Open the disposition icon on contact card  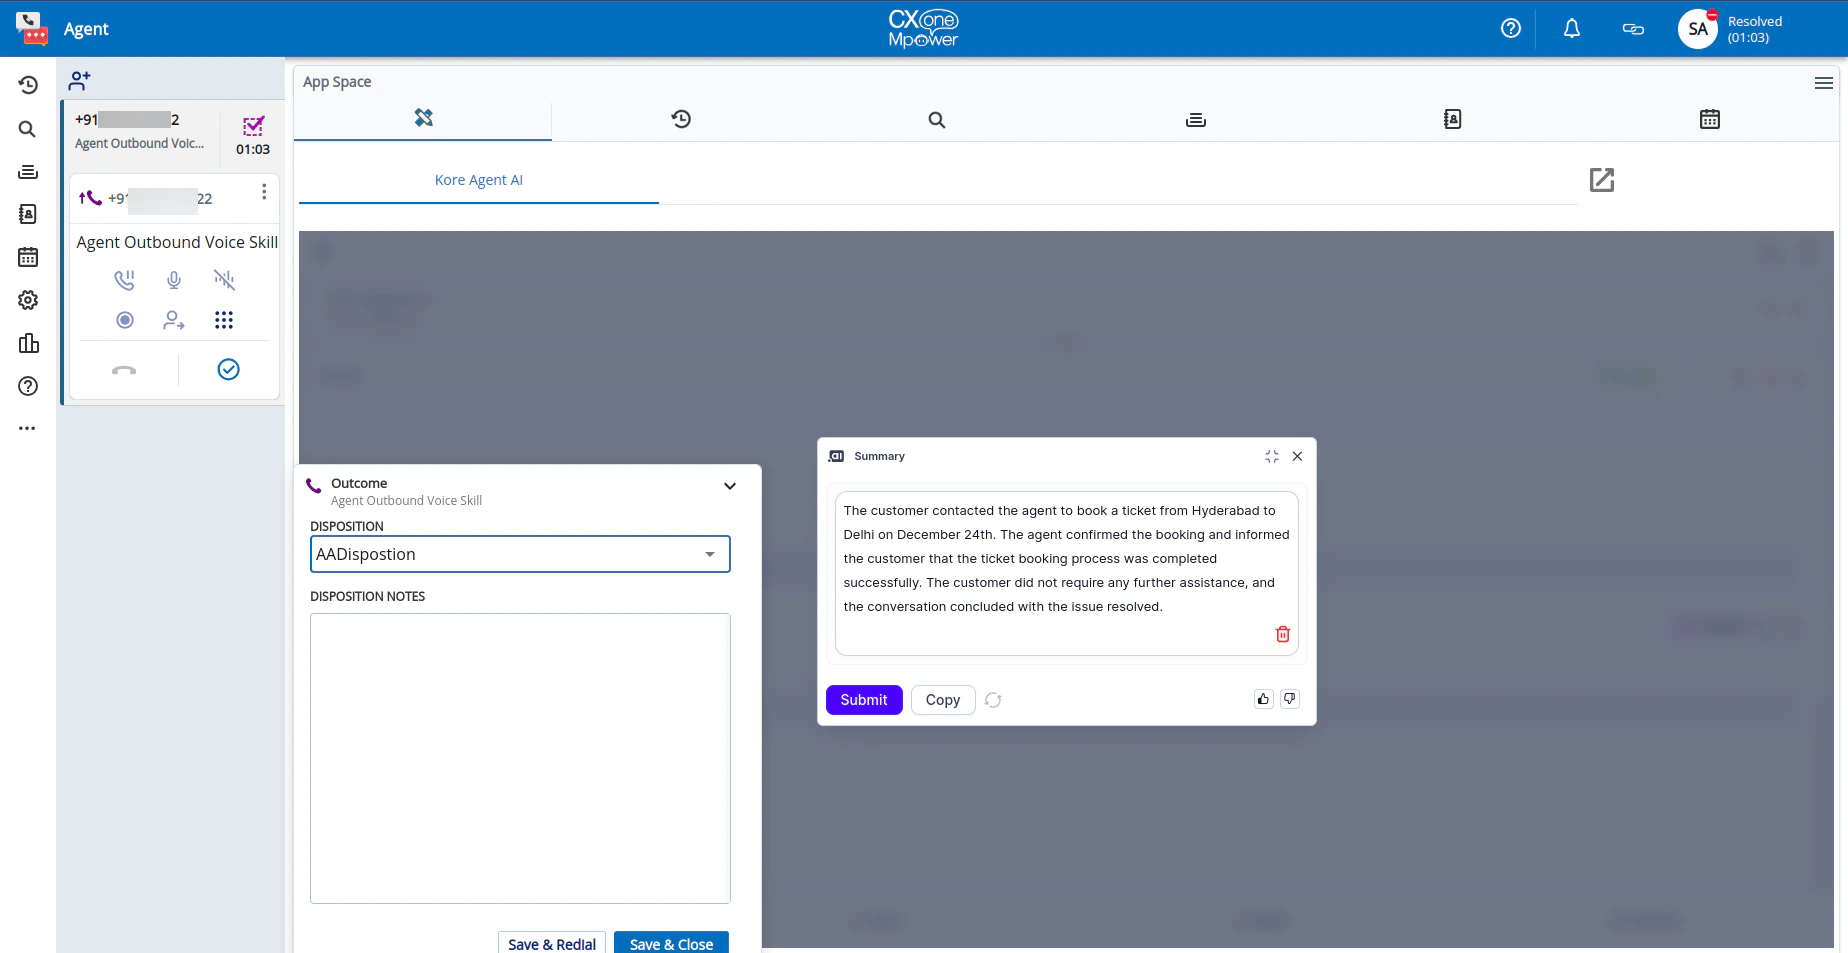tap(253, 125)
